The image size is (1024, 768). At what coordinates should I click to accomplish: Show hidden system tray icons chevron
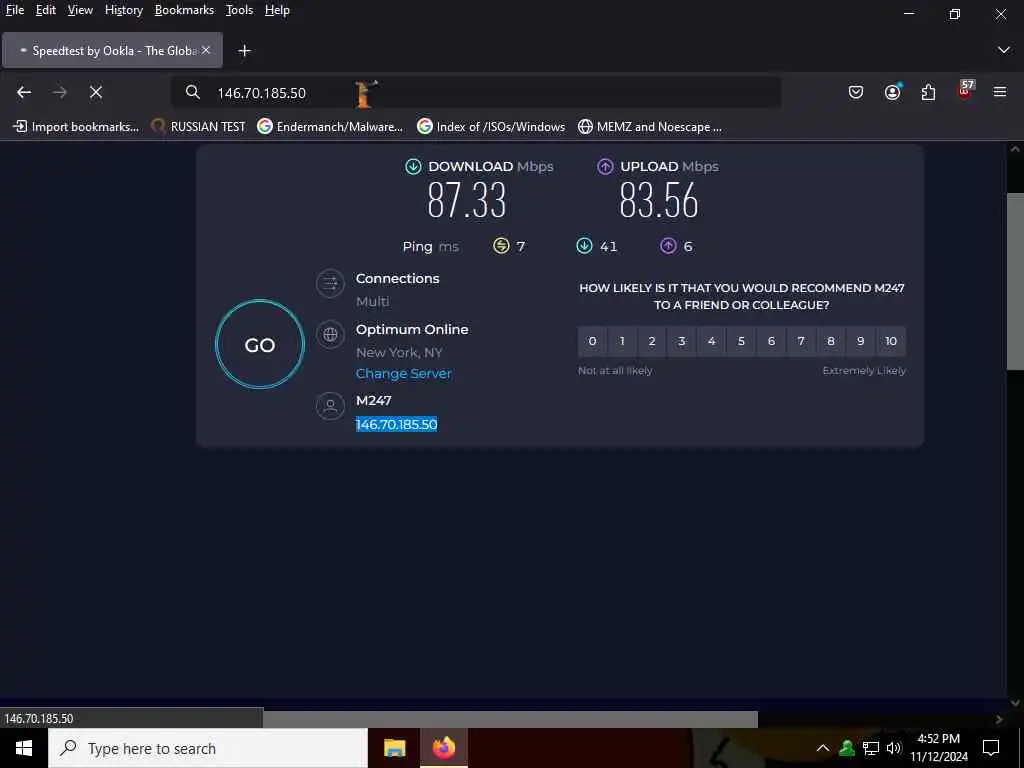pos(823,748)
